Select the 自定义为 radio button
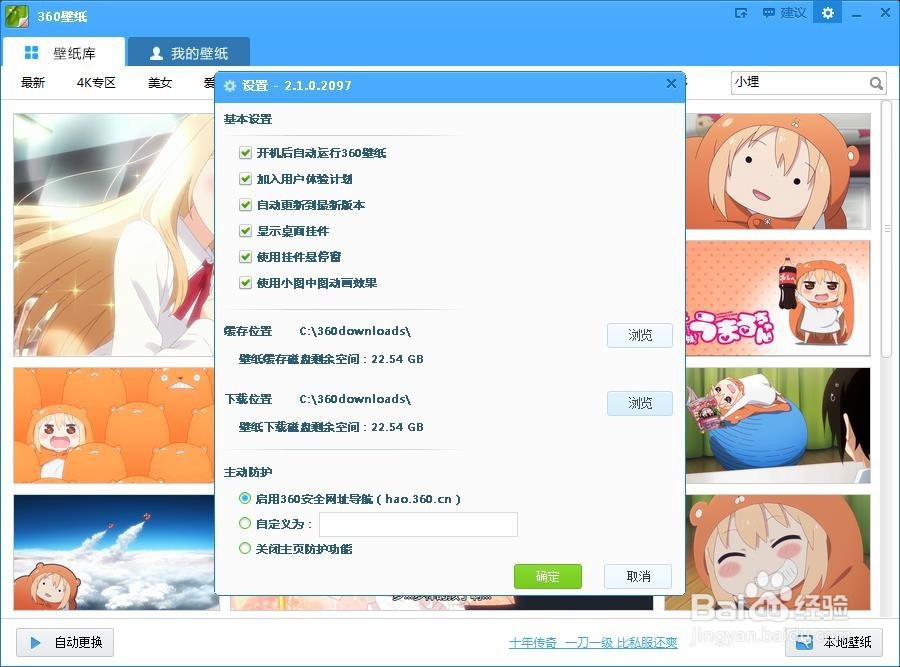The image size is (900, 667). click(x=245, y=523)
